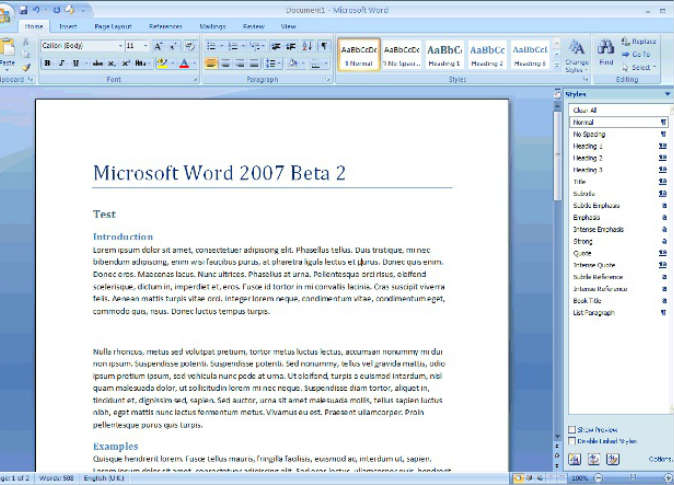The height and width of the screenshot is (485, 674).
Task: Click the zoom slider in the status bar
Action: (635, 479)
